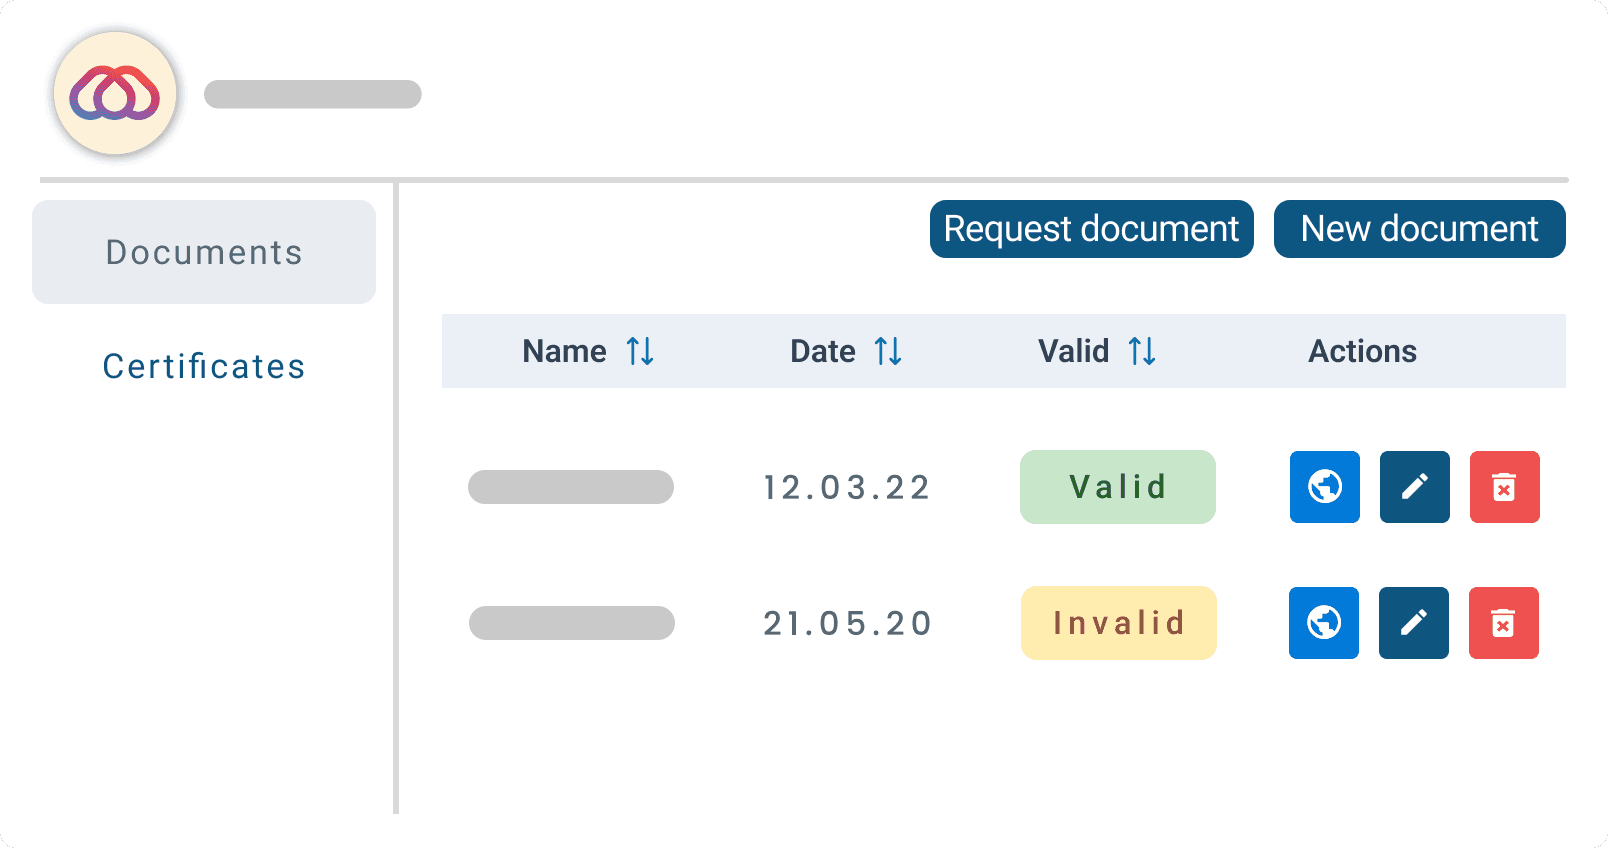
Task: Select the date 12.03.22 in the table
Action: 846,487
